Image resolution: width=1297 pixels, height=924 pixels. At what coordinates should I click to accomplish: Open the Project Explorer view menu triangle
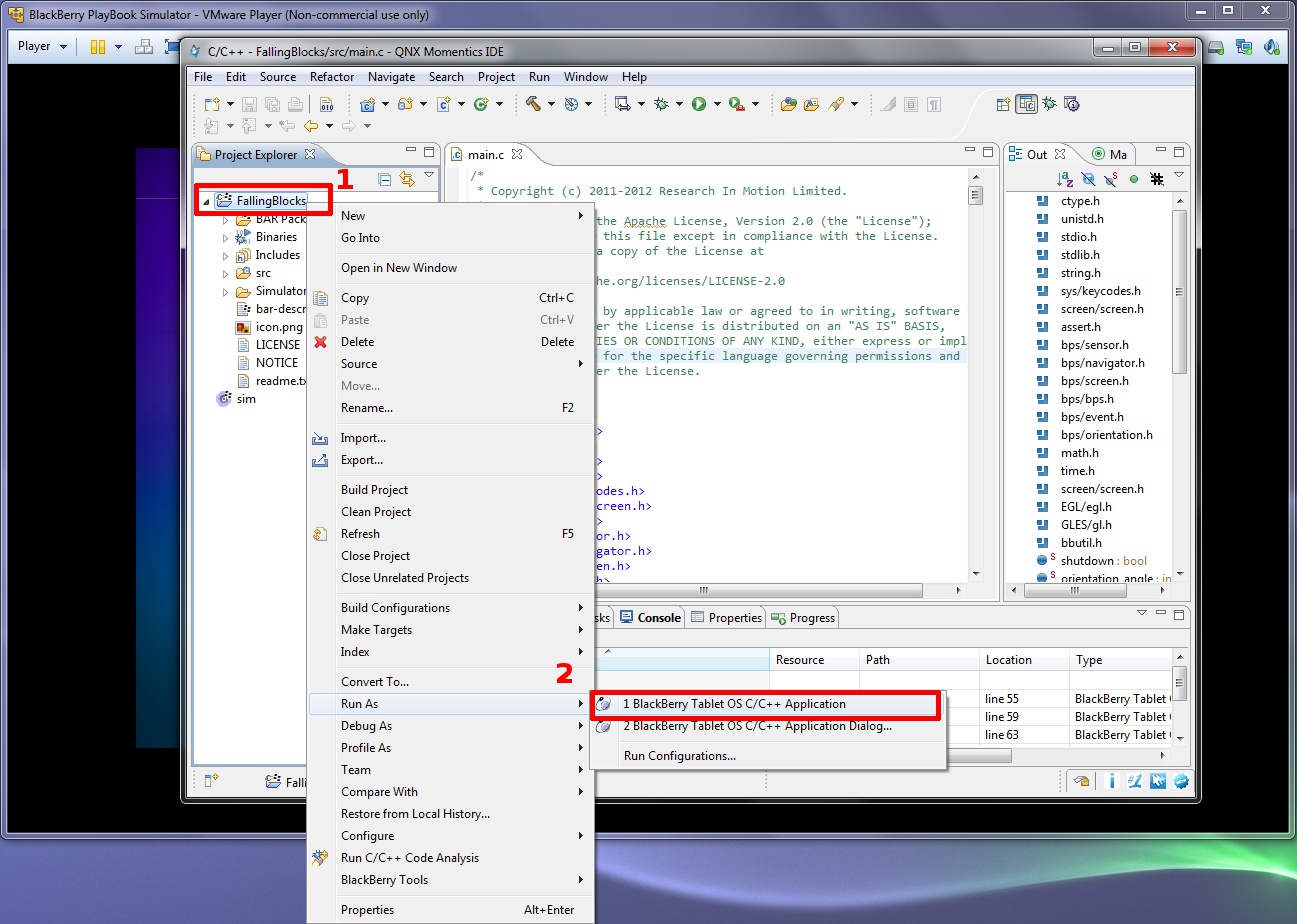(x=429, y=175)
